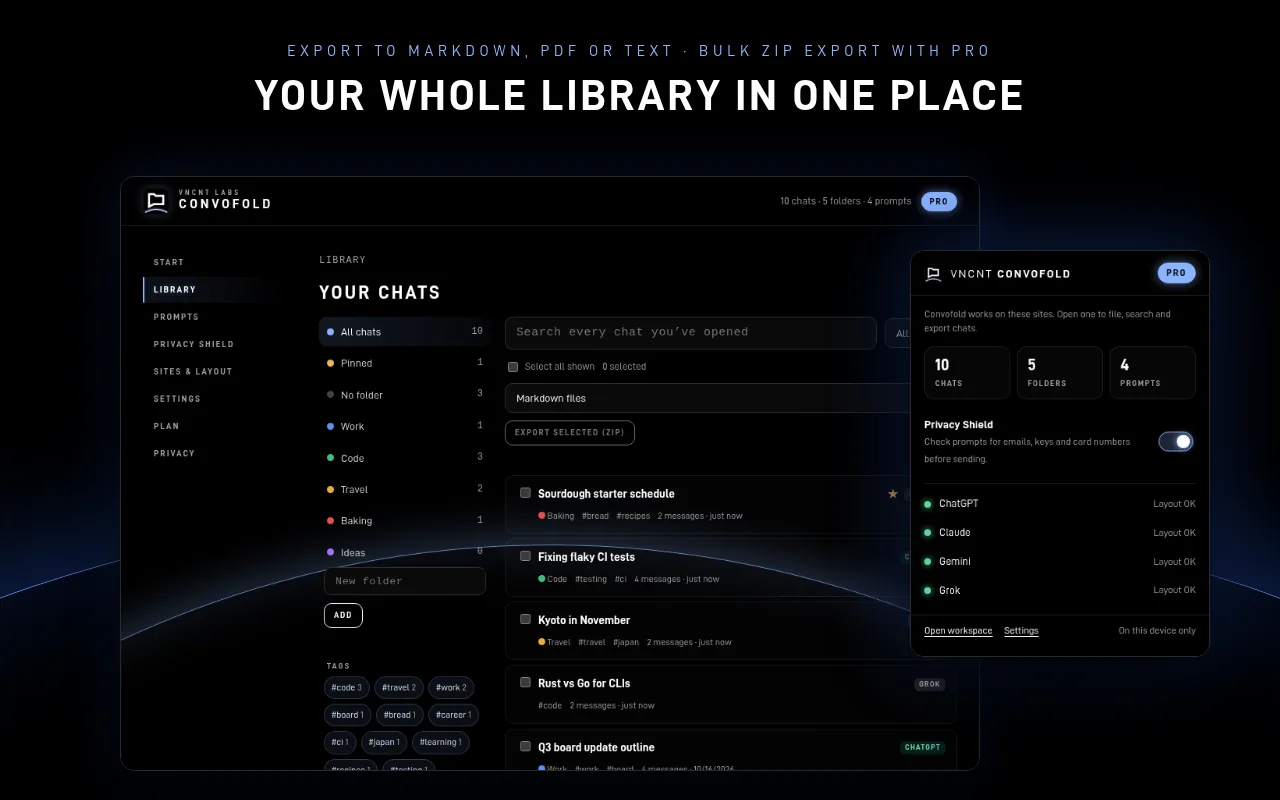Open the Start section in sidebar

[x=169, y=262]
